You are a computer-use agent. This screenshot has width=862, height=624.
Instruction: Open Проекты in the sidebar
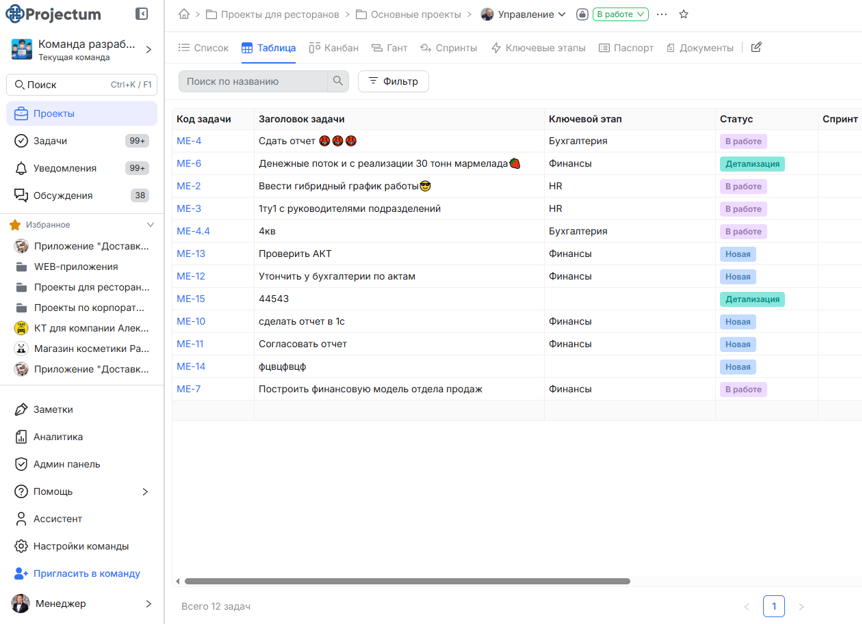click(81, 113)
